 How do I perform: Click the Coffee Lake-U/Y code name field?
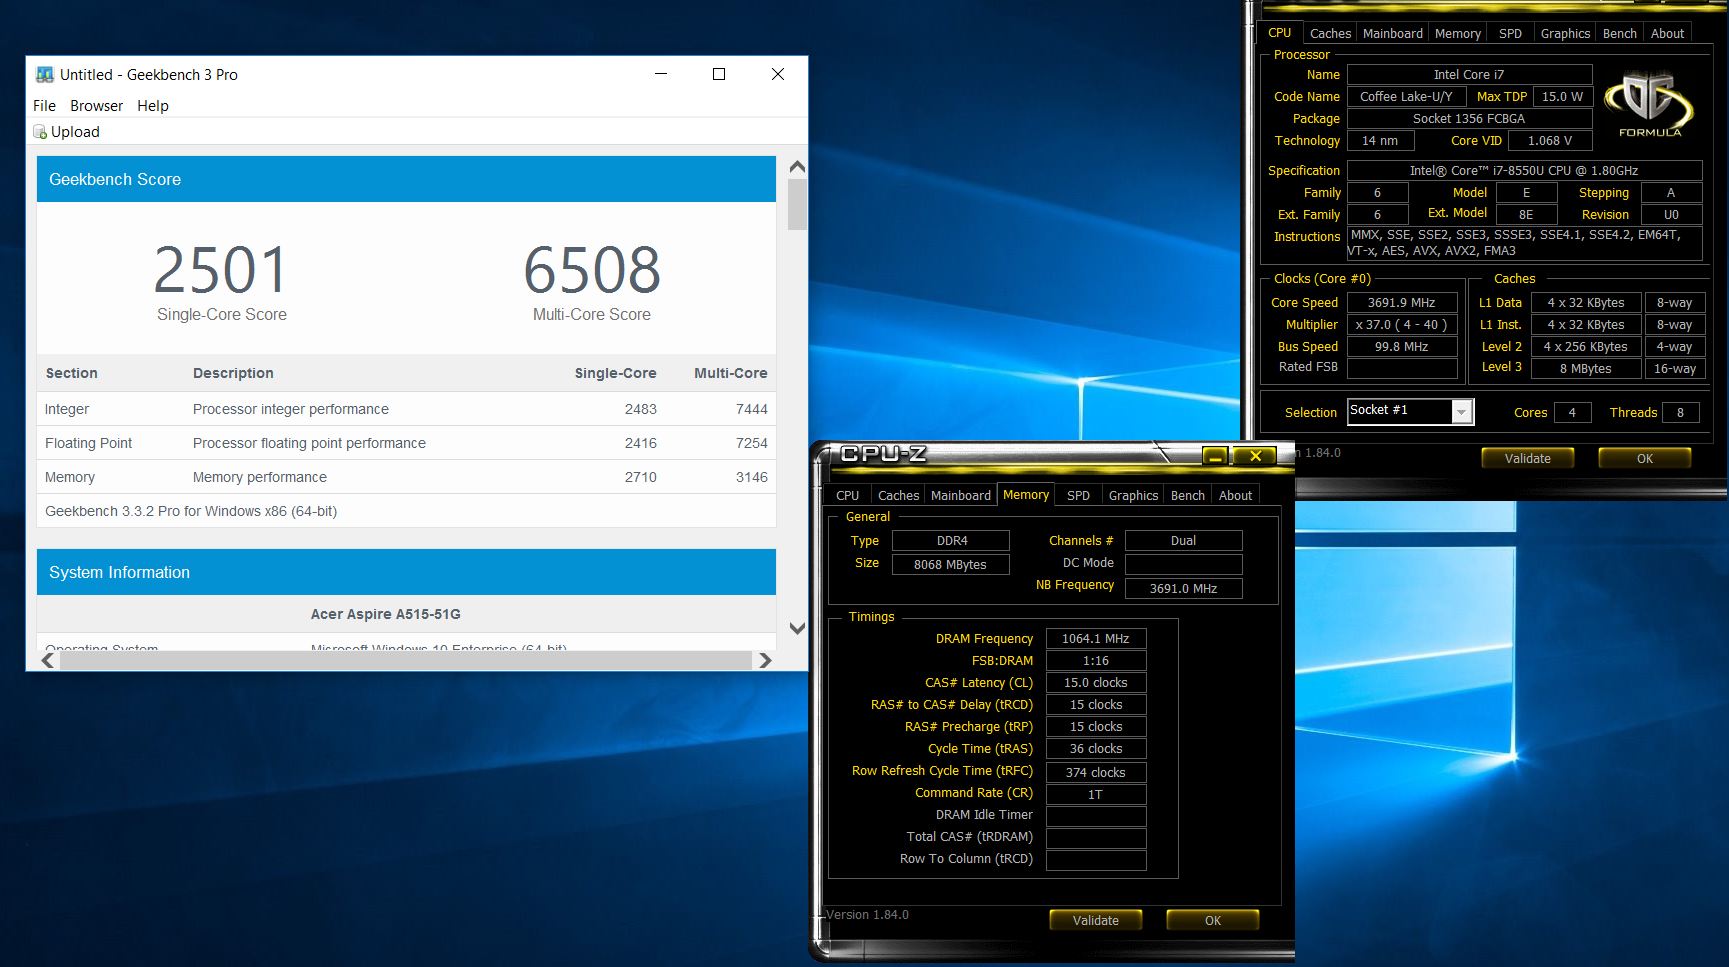coord(1406,97)
